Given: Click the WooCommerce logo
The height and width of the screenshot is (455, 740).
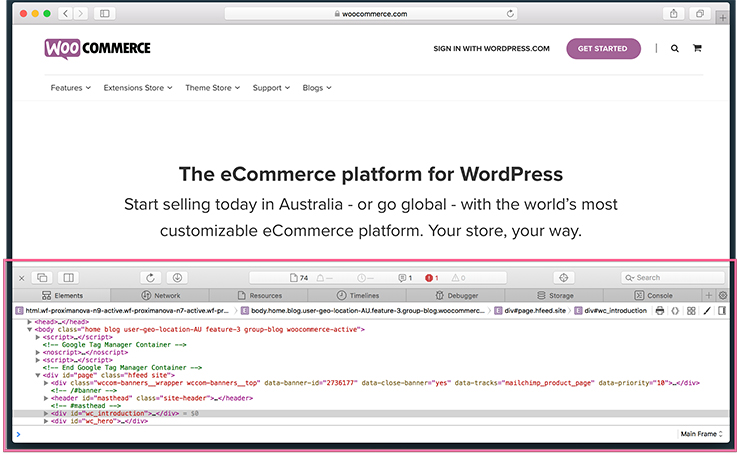Looking at the screenshot, I should [x=98, y=48].
